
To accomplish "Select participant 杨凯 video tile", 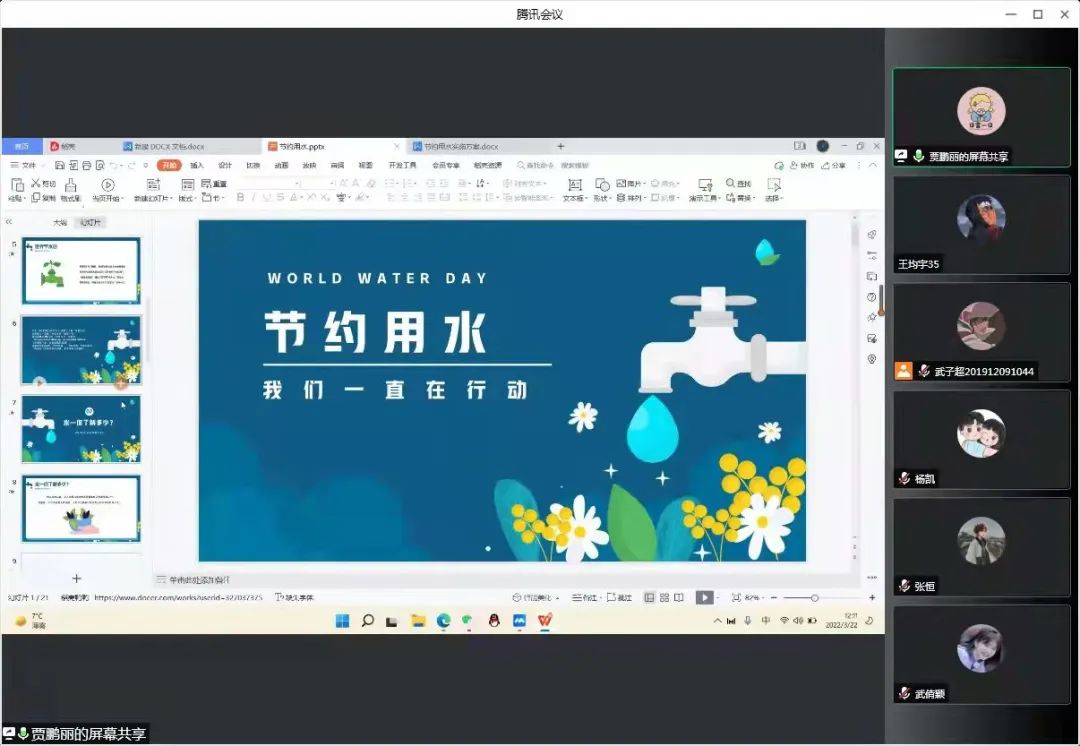I will 982,441.
